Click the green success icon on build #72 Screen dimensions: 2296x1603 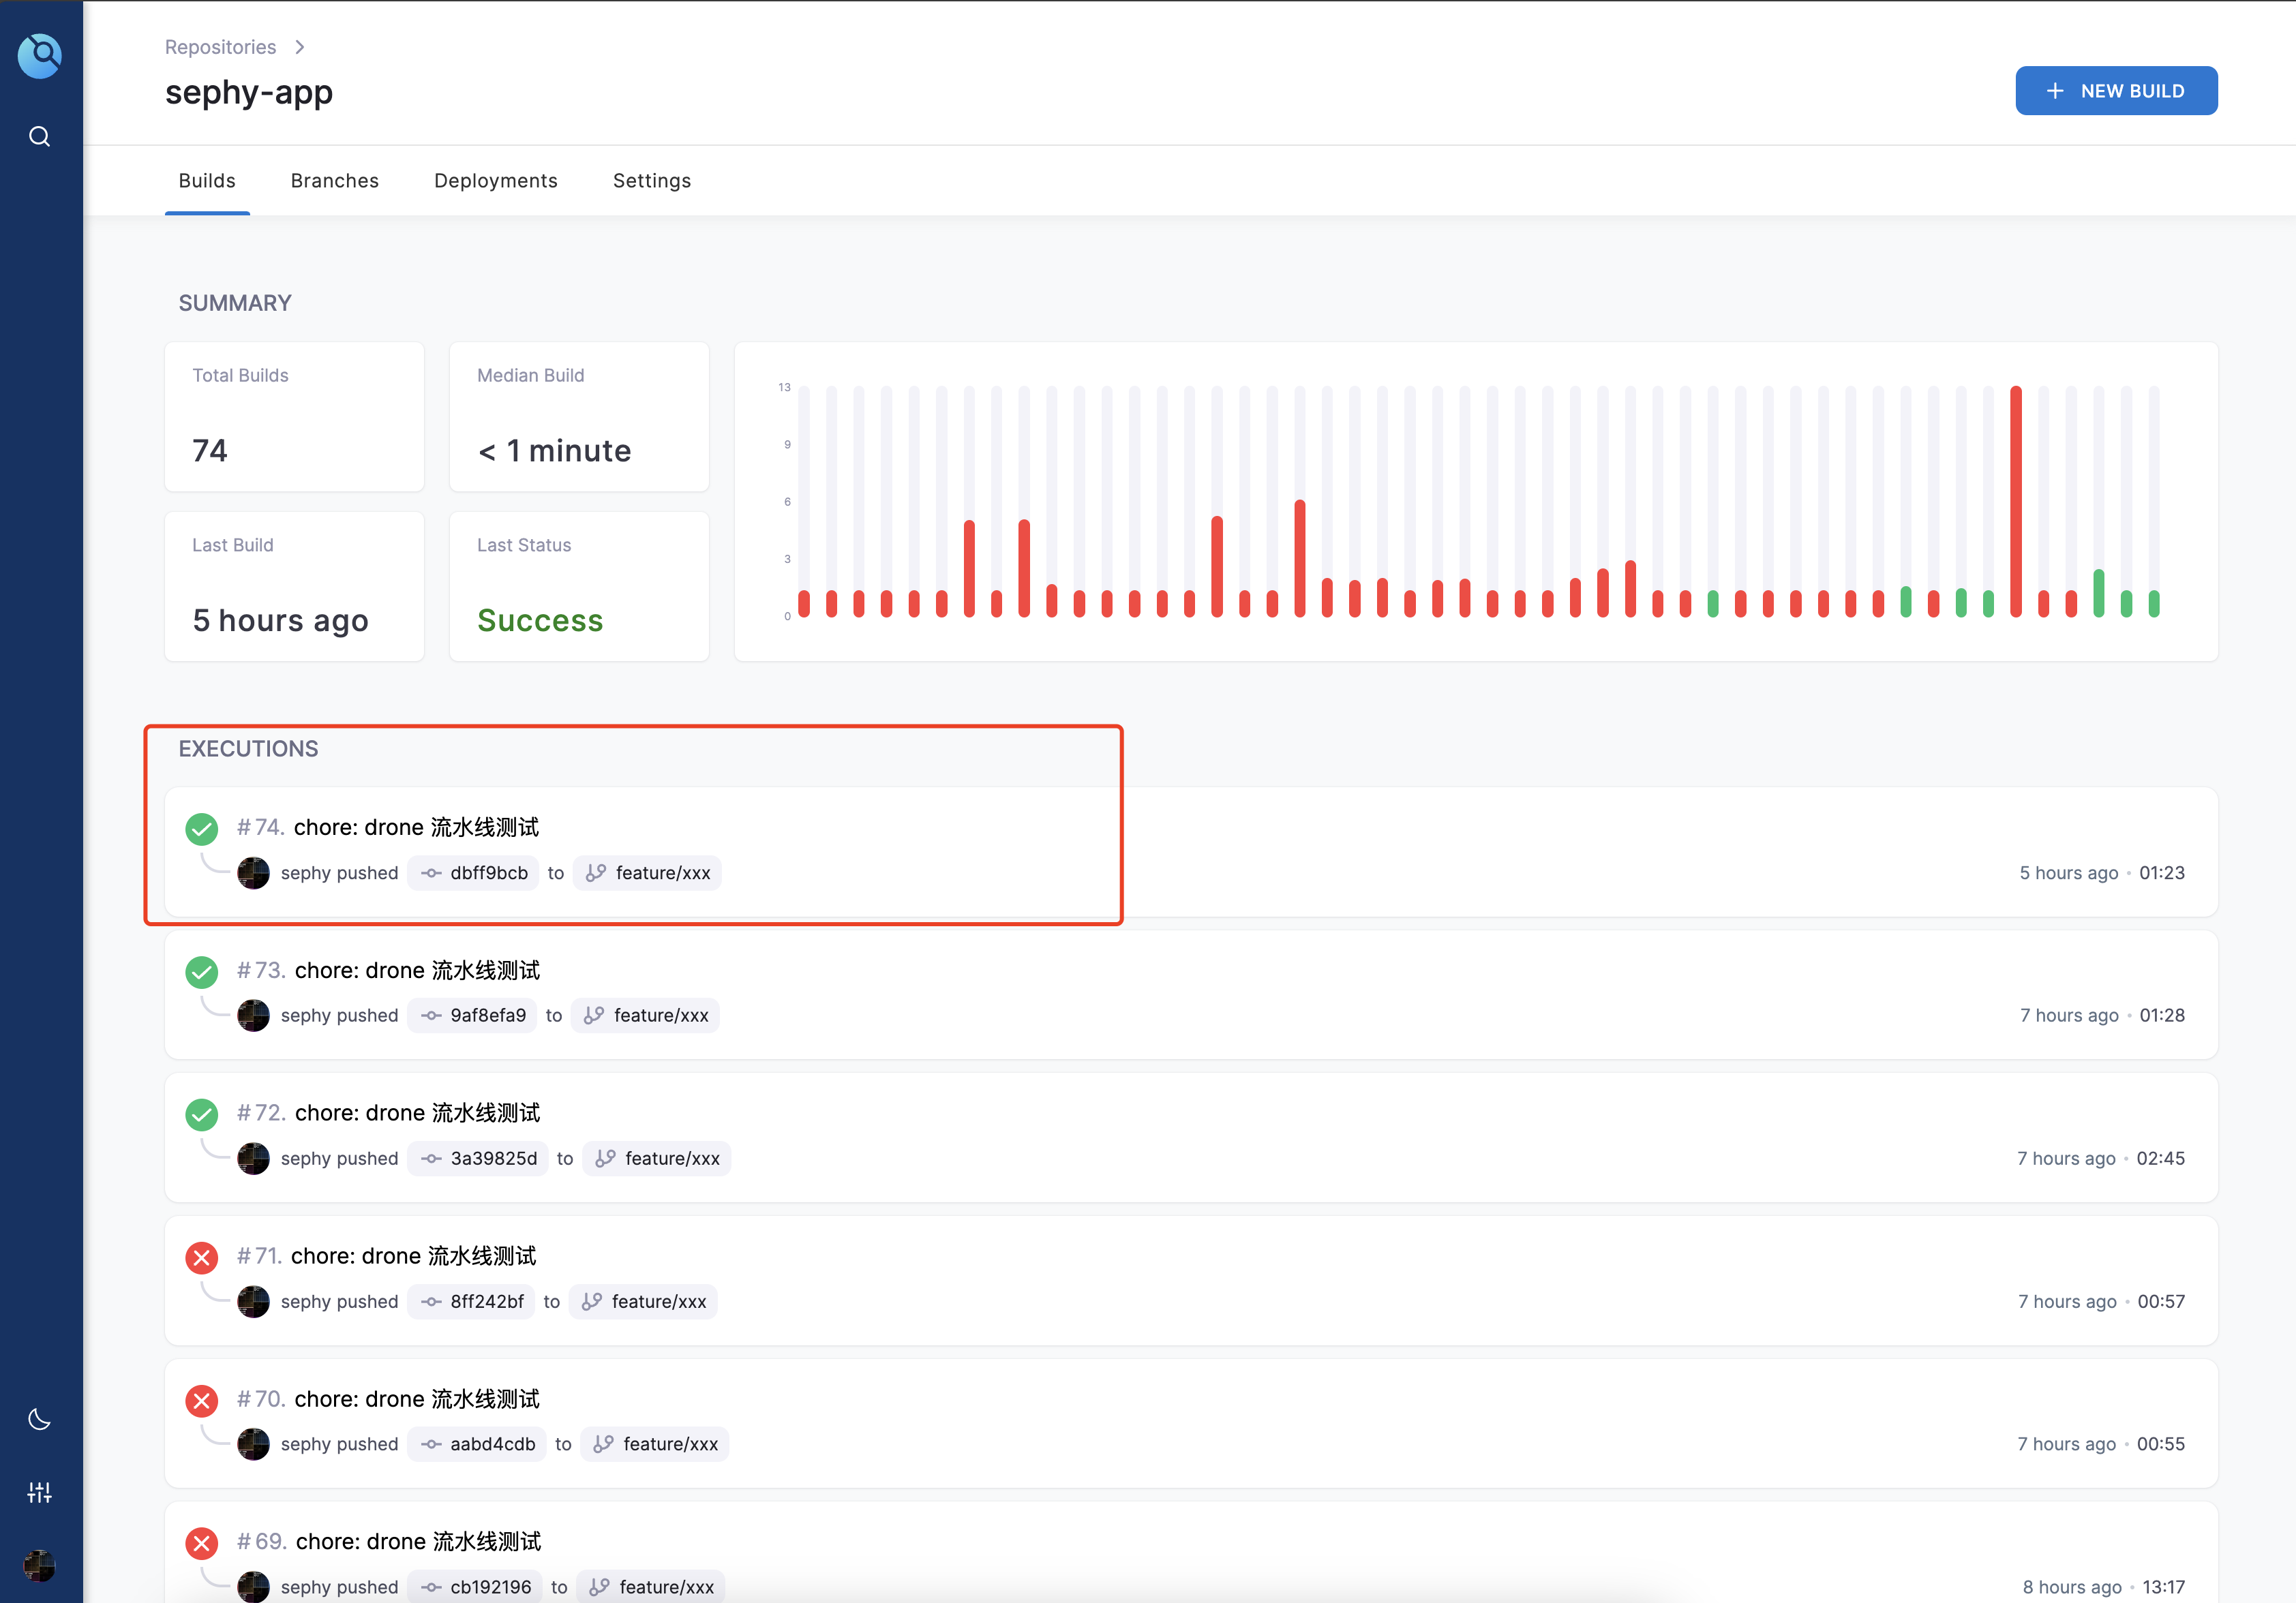pyautogui.click(x=202, y=1115)
